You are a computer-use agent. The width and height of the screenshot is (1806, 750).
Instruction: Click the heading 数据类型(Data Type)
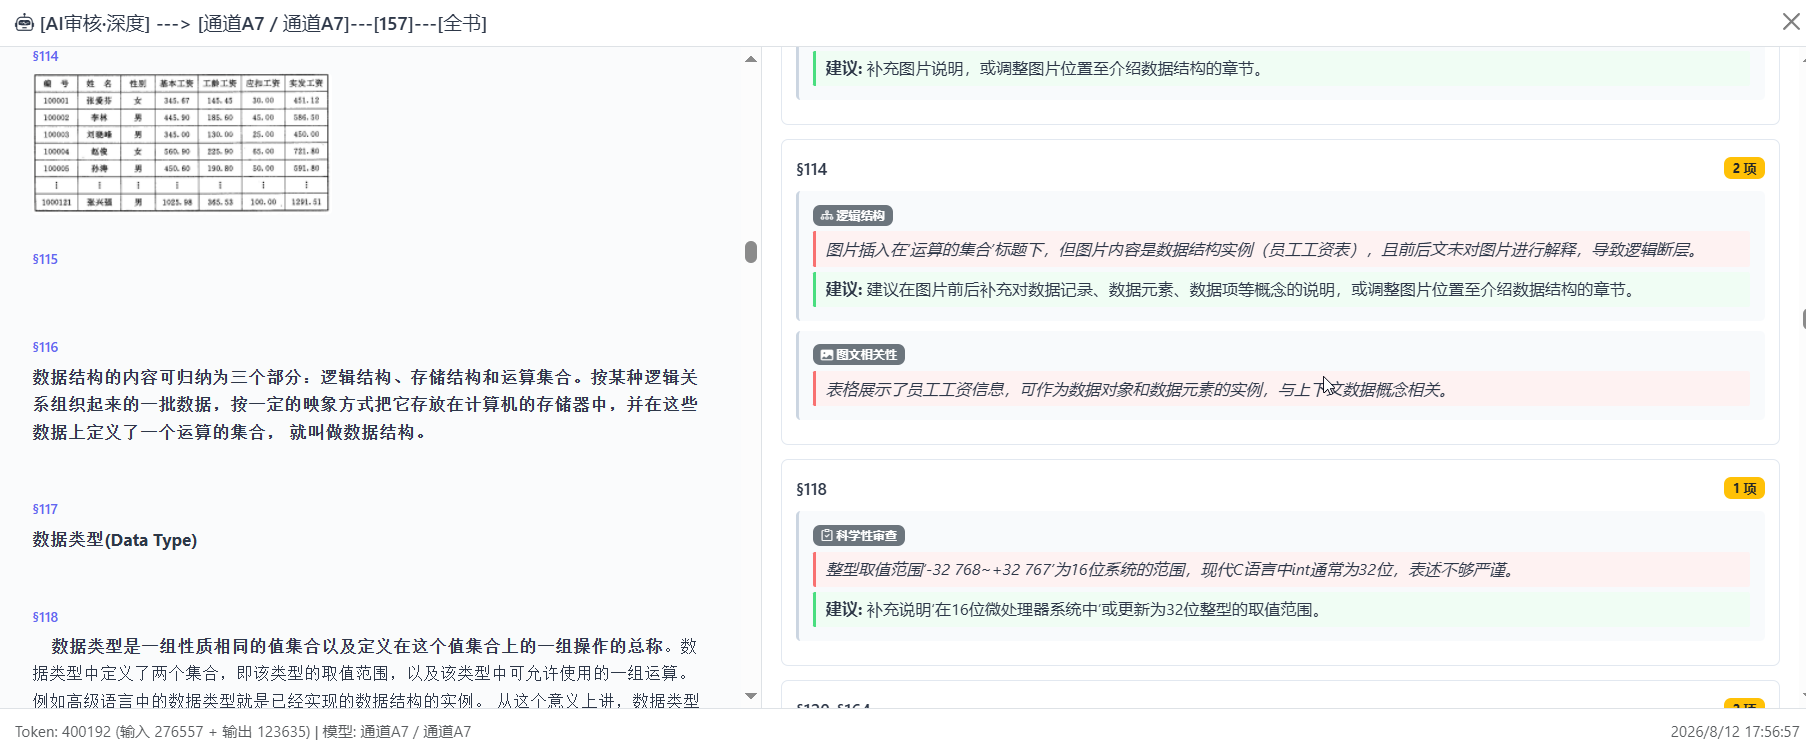pyautogui.click(x=115, y=540)
